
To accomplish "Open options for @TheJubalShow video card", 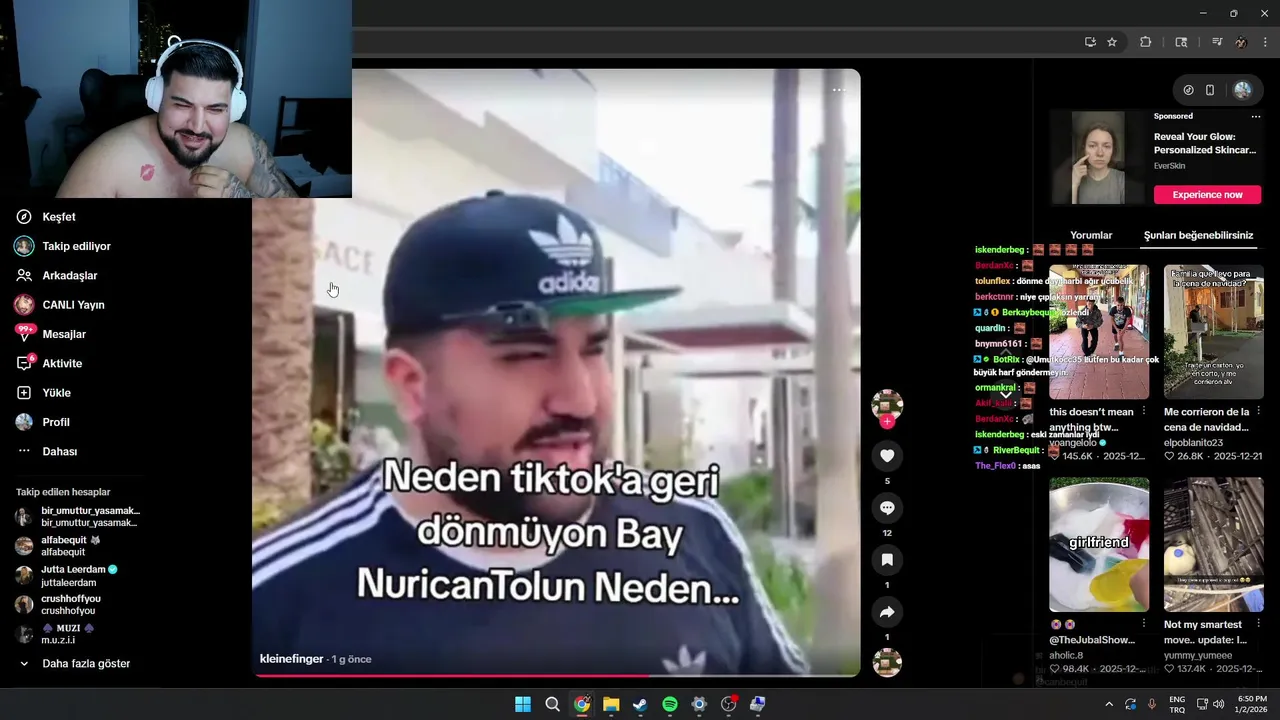I will pos(1144,624).
